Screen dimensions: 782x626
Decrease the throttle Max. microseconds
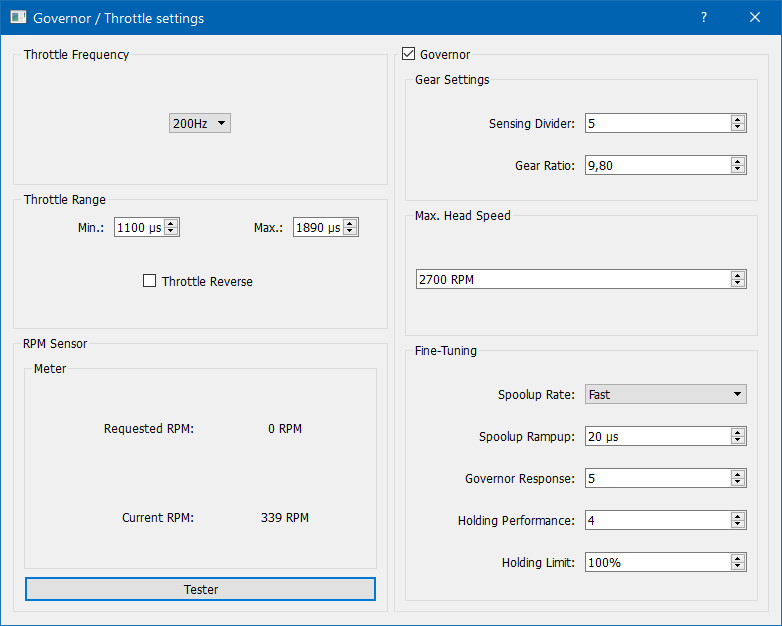click(350, 232)
